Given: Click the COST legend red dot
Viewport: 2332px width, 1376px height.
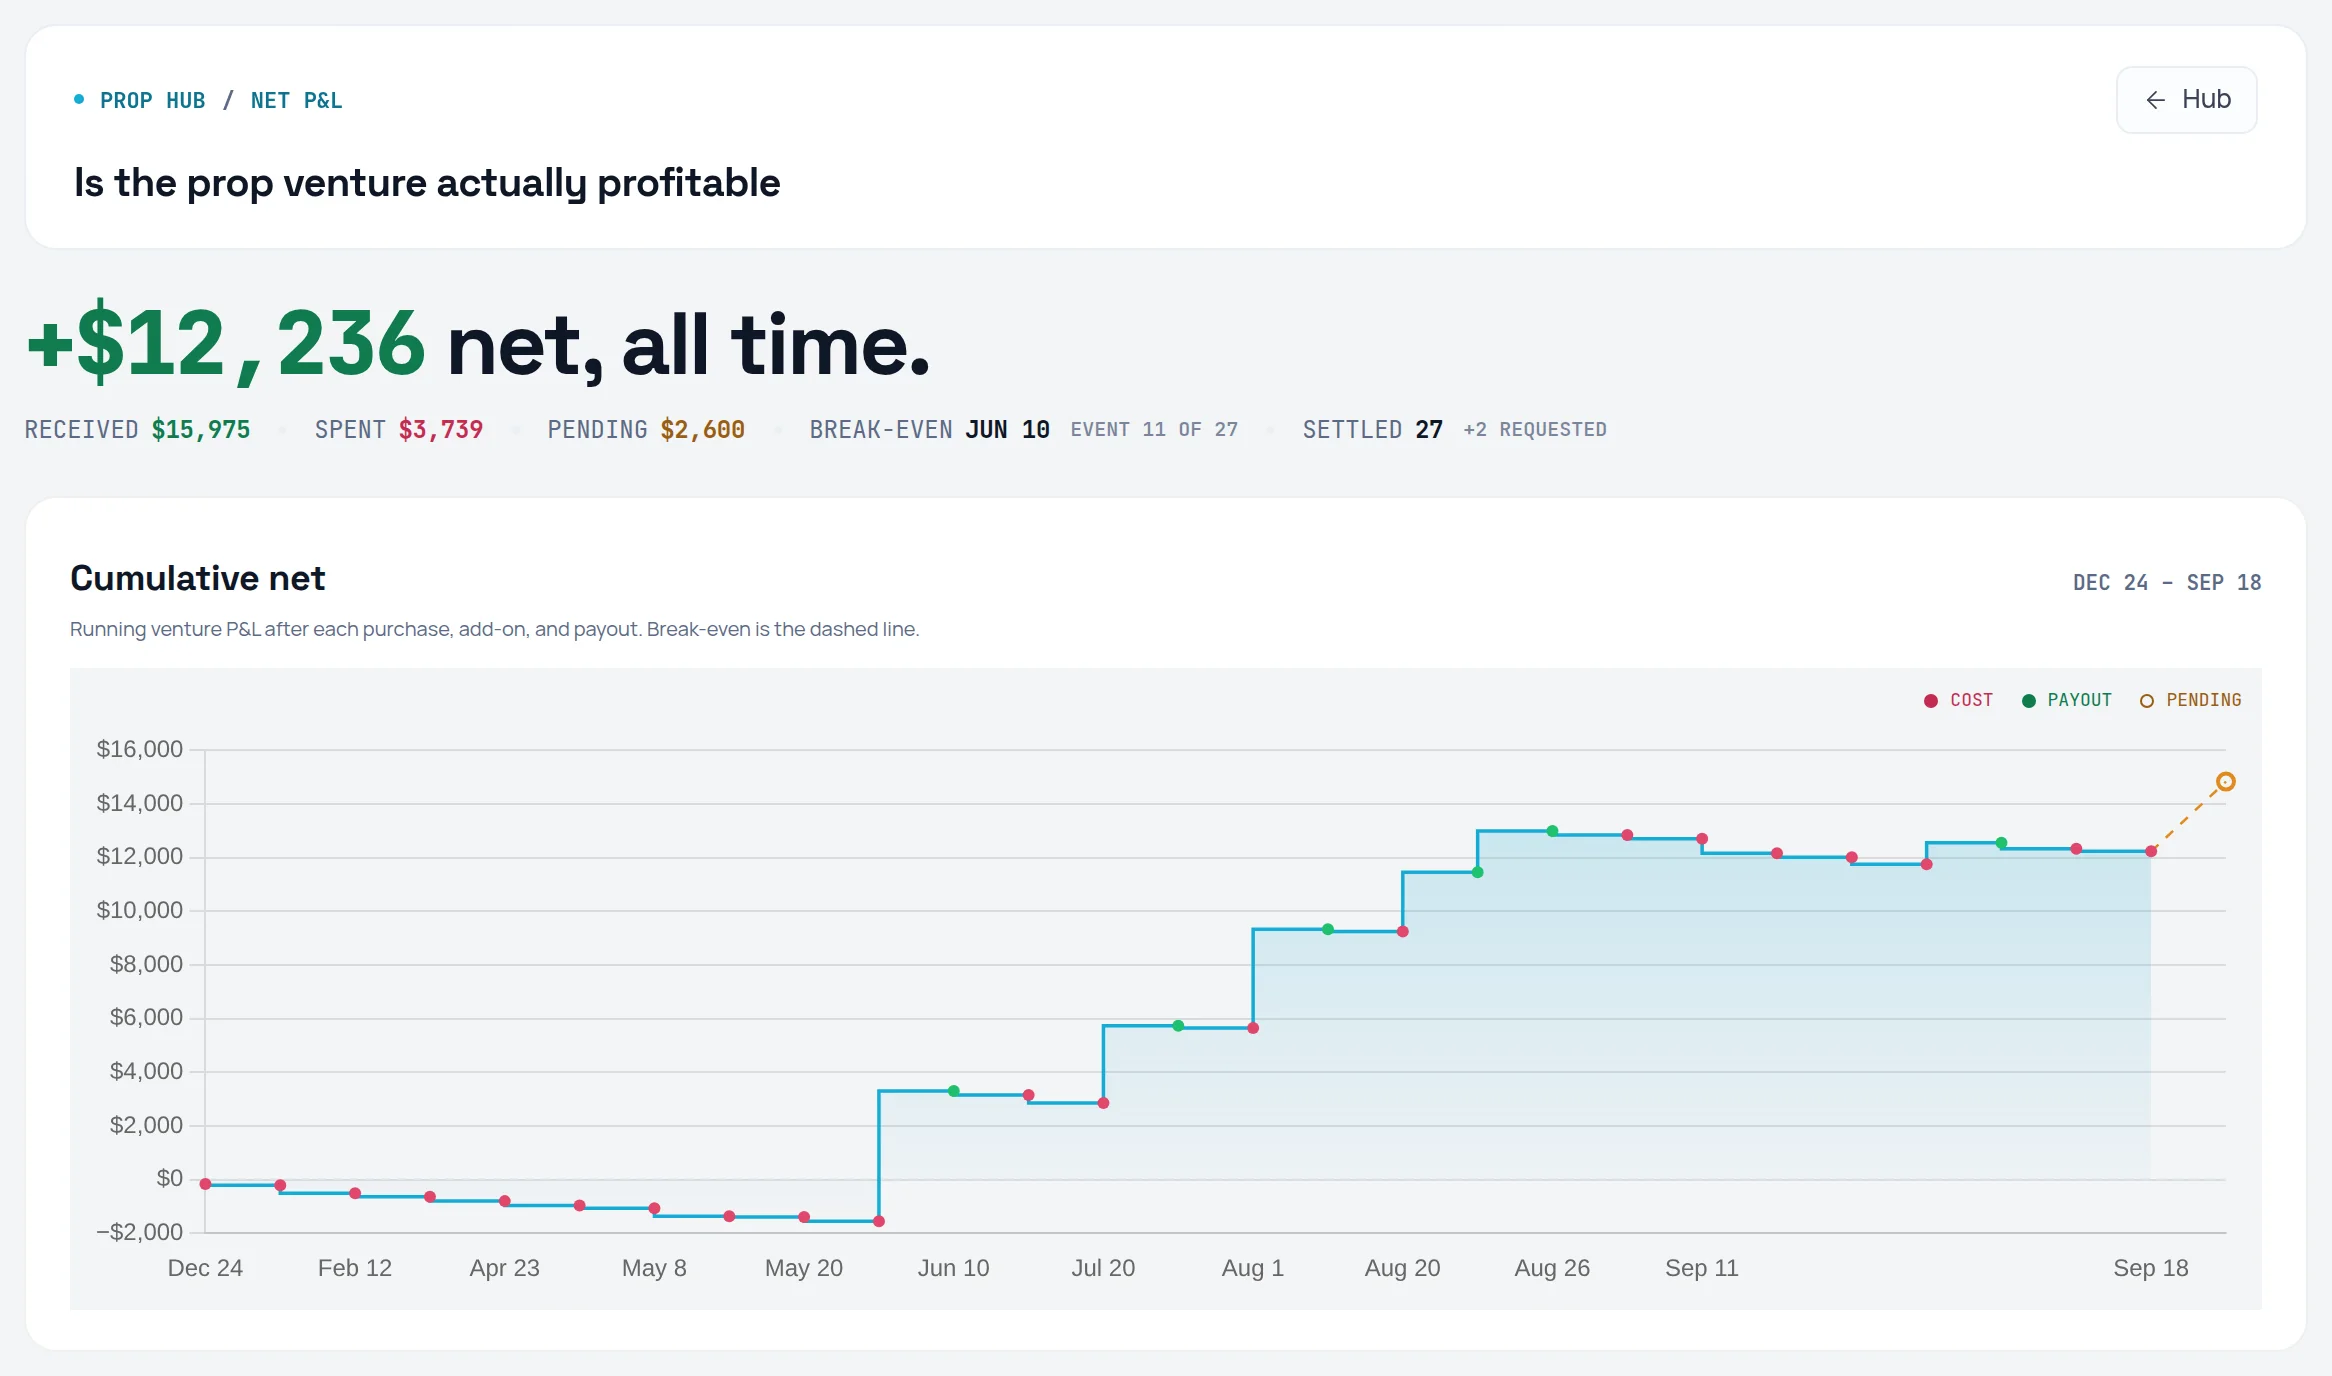Looking at the screenshot, I should point(1931,701).
